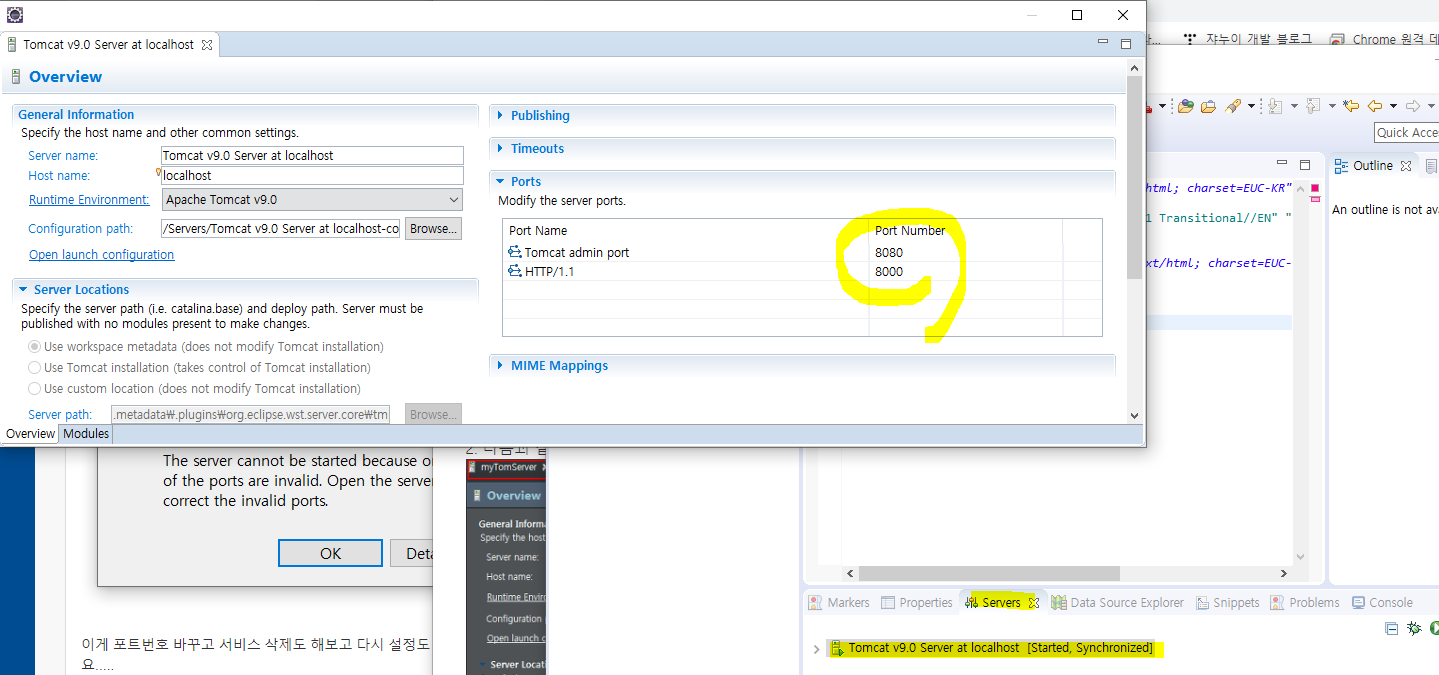Close the Servers view tab

pos(1034,603)
